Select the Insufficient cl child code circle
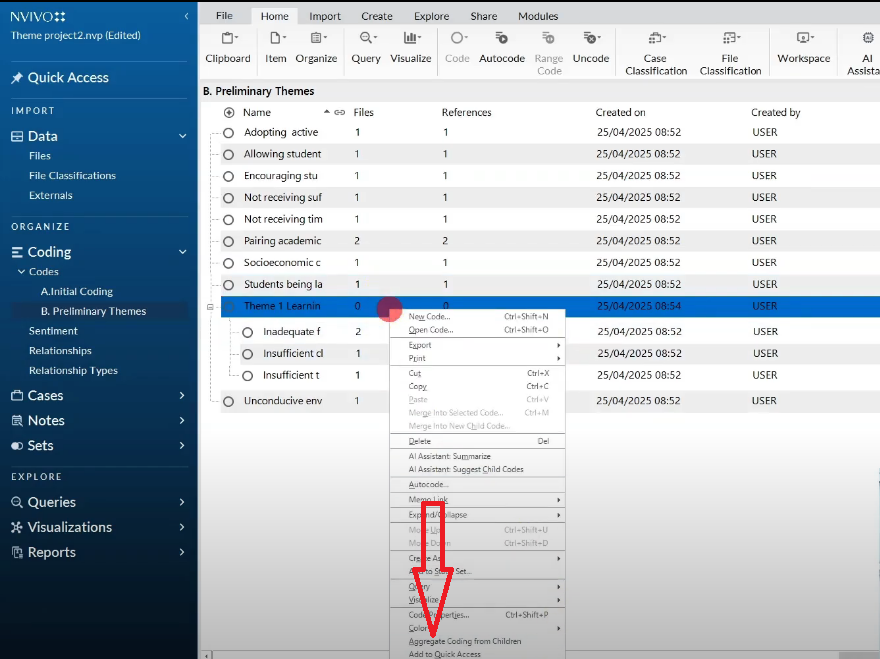The height and width of the screenshot is (659, 880). (248, 354)
